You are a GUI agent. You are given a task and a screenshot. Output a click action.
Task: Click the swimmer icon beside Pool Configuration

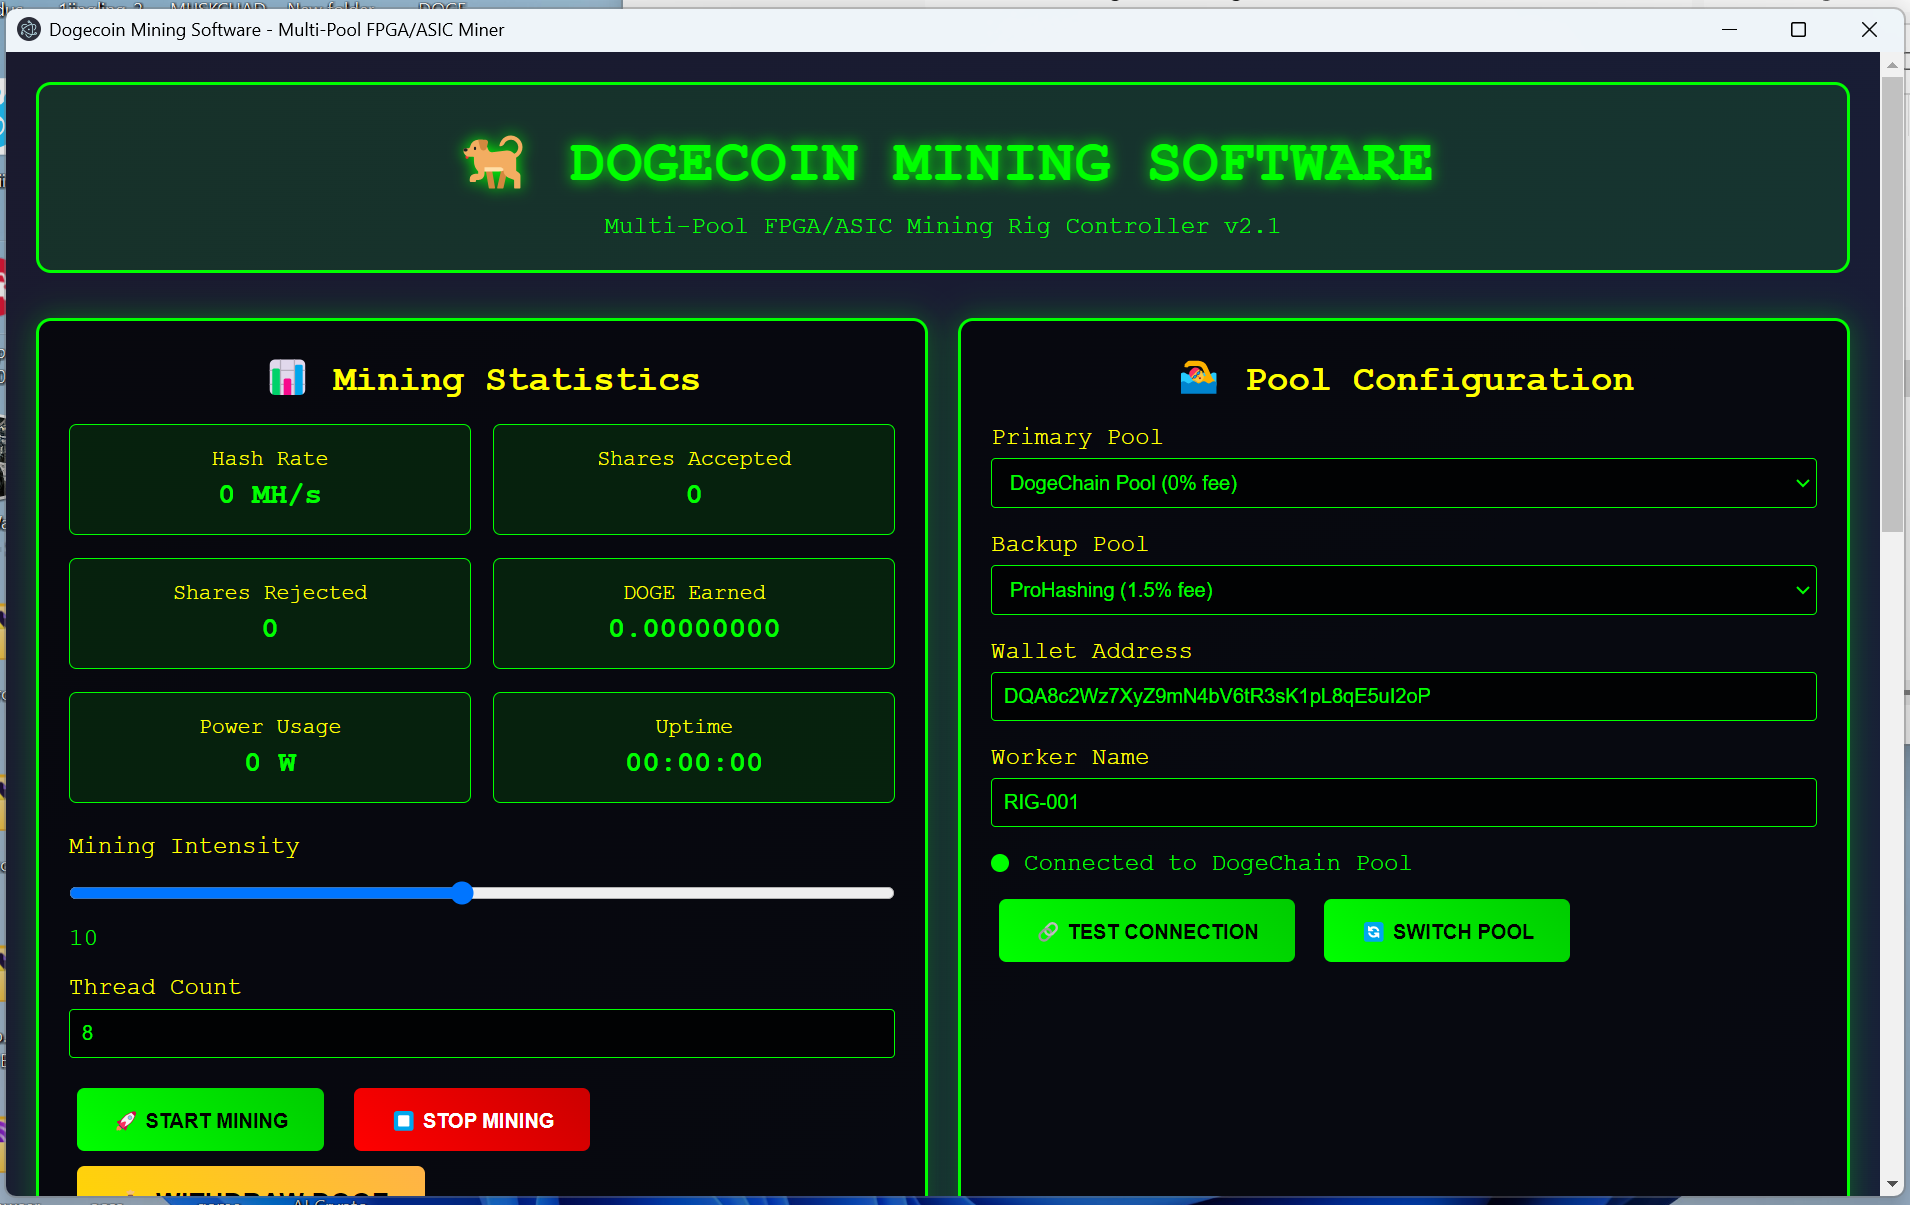pyautogui.click(x=1199, y=378)
